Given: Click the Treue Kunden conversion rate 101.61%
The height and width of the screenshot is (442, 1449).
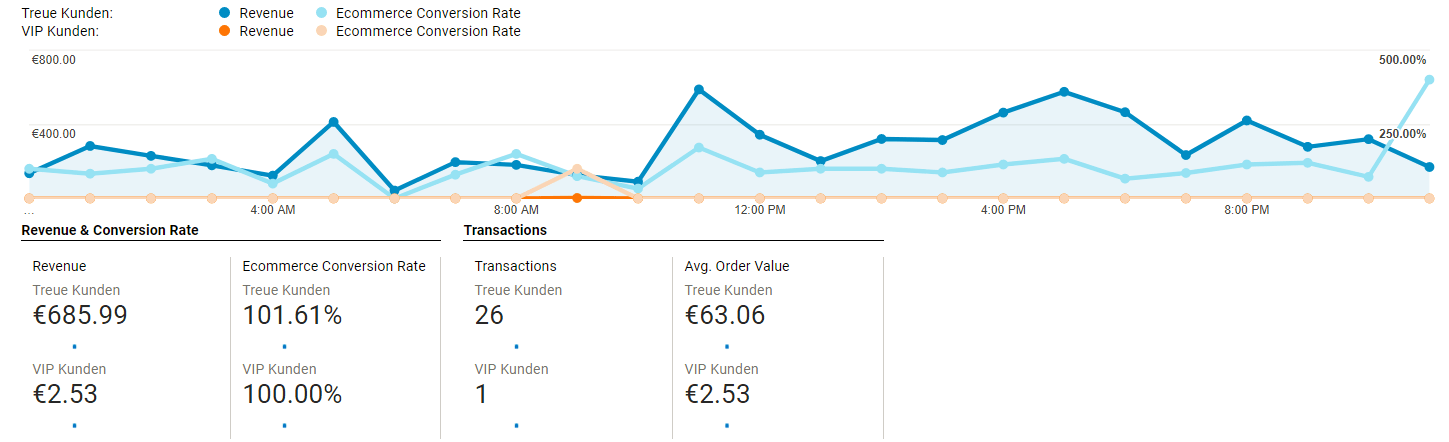Looking at the screenshot, I should [292, 315].
